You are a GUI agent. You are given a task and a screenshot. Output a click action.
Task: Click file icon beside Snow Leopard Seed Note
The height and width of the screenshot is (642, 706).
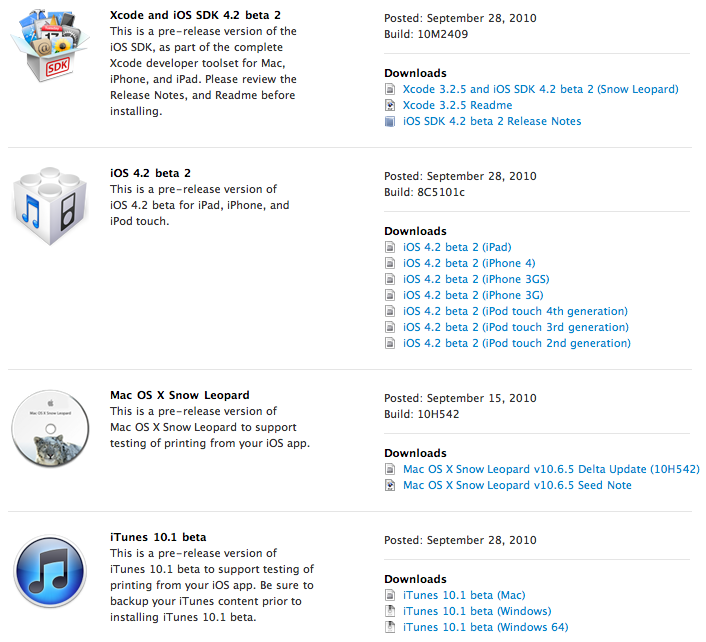coord(390,486)
